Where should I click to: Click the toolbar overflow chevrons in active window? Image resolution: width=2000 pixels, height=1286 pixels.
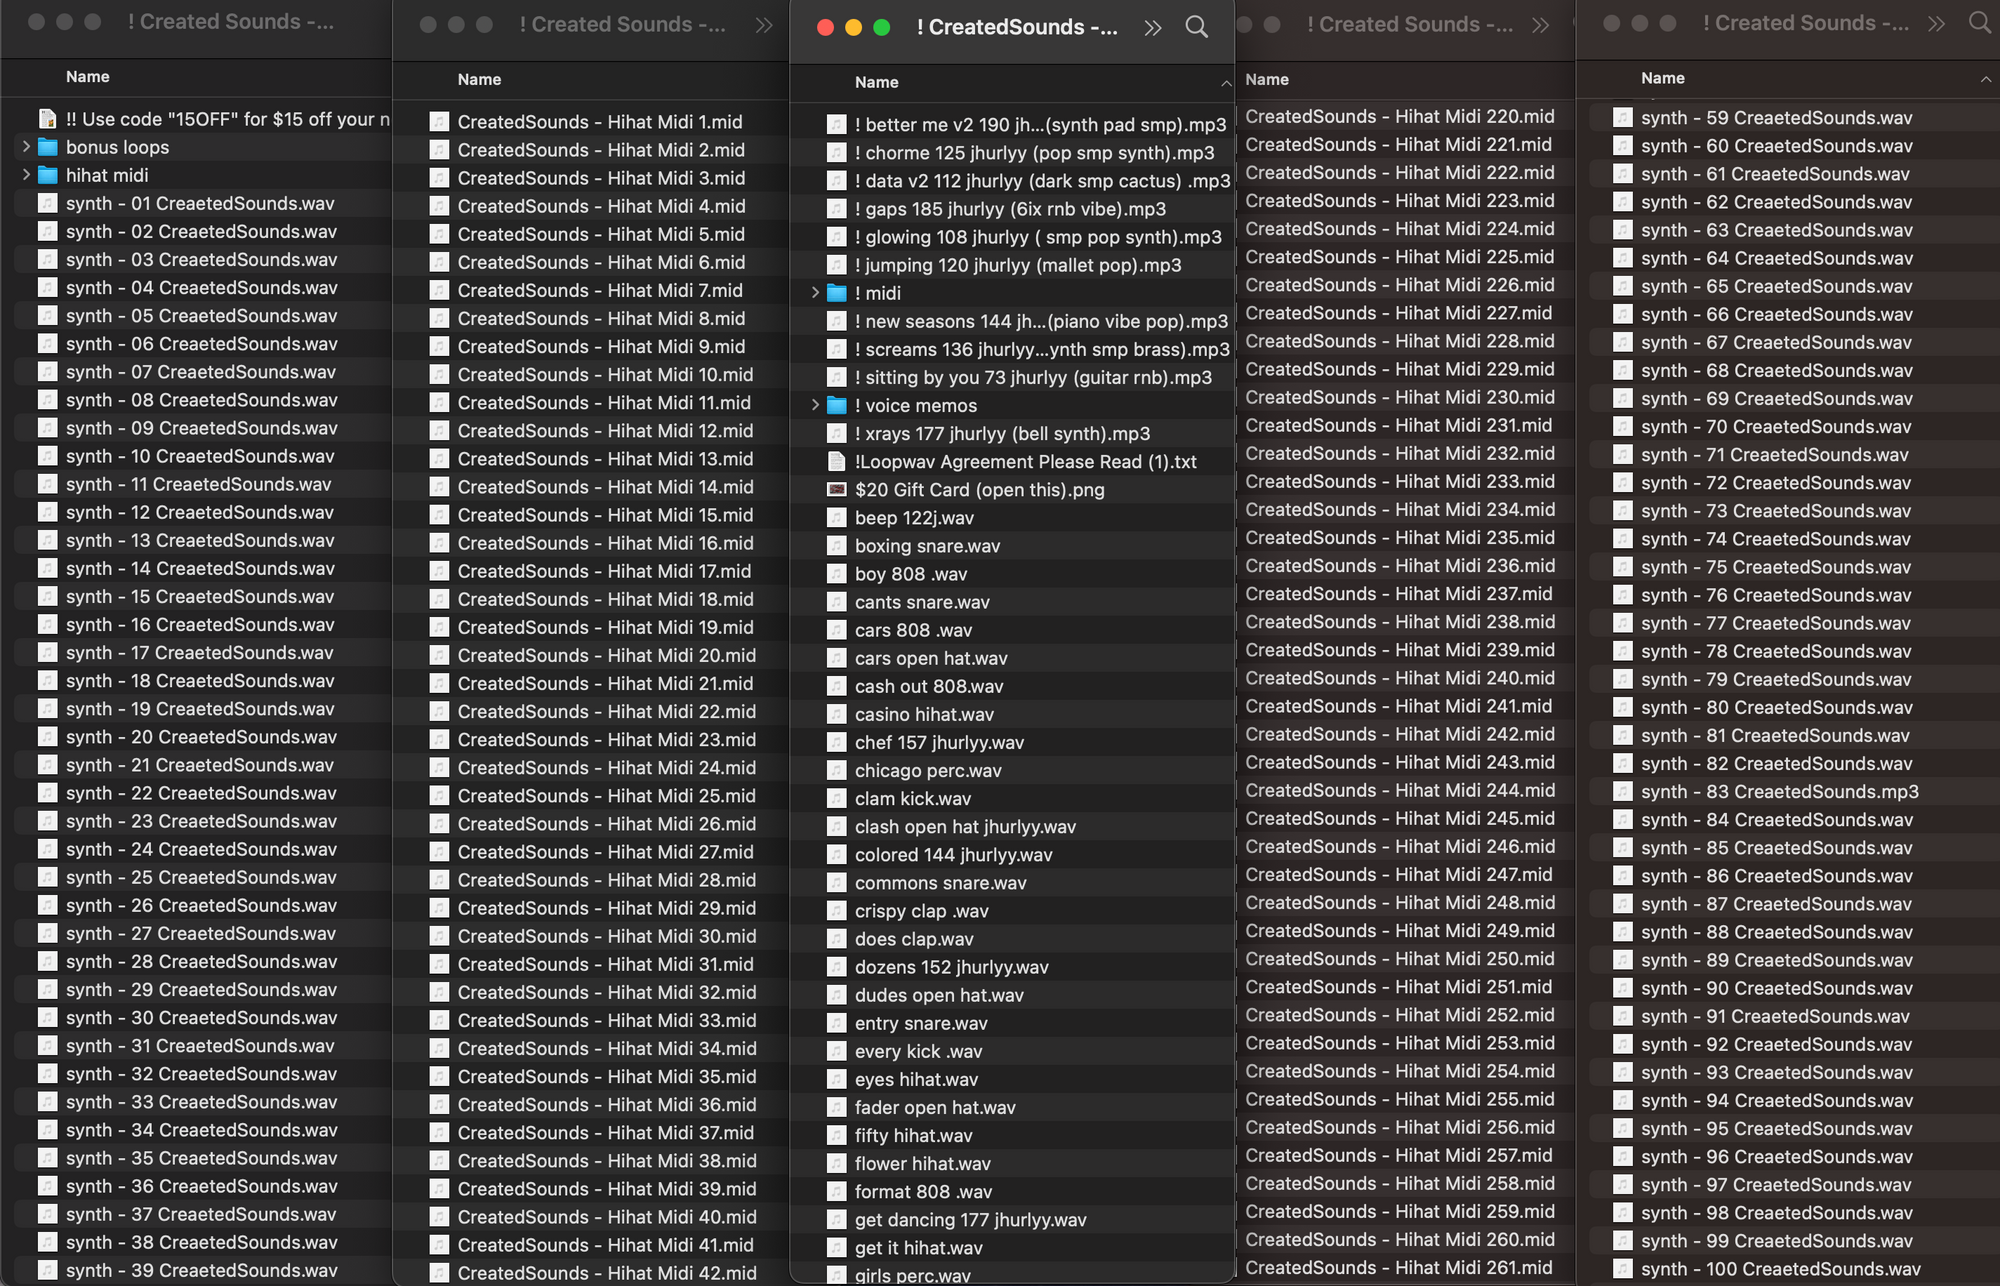tap(1153, 27)
